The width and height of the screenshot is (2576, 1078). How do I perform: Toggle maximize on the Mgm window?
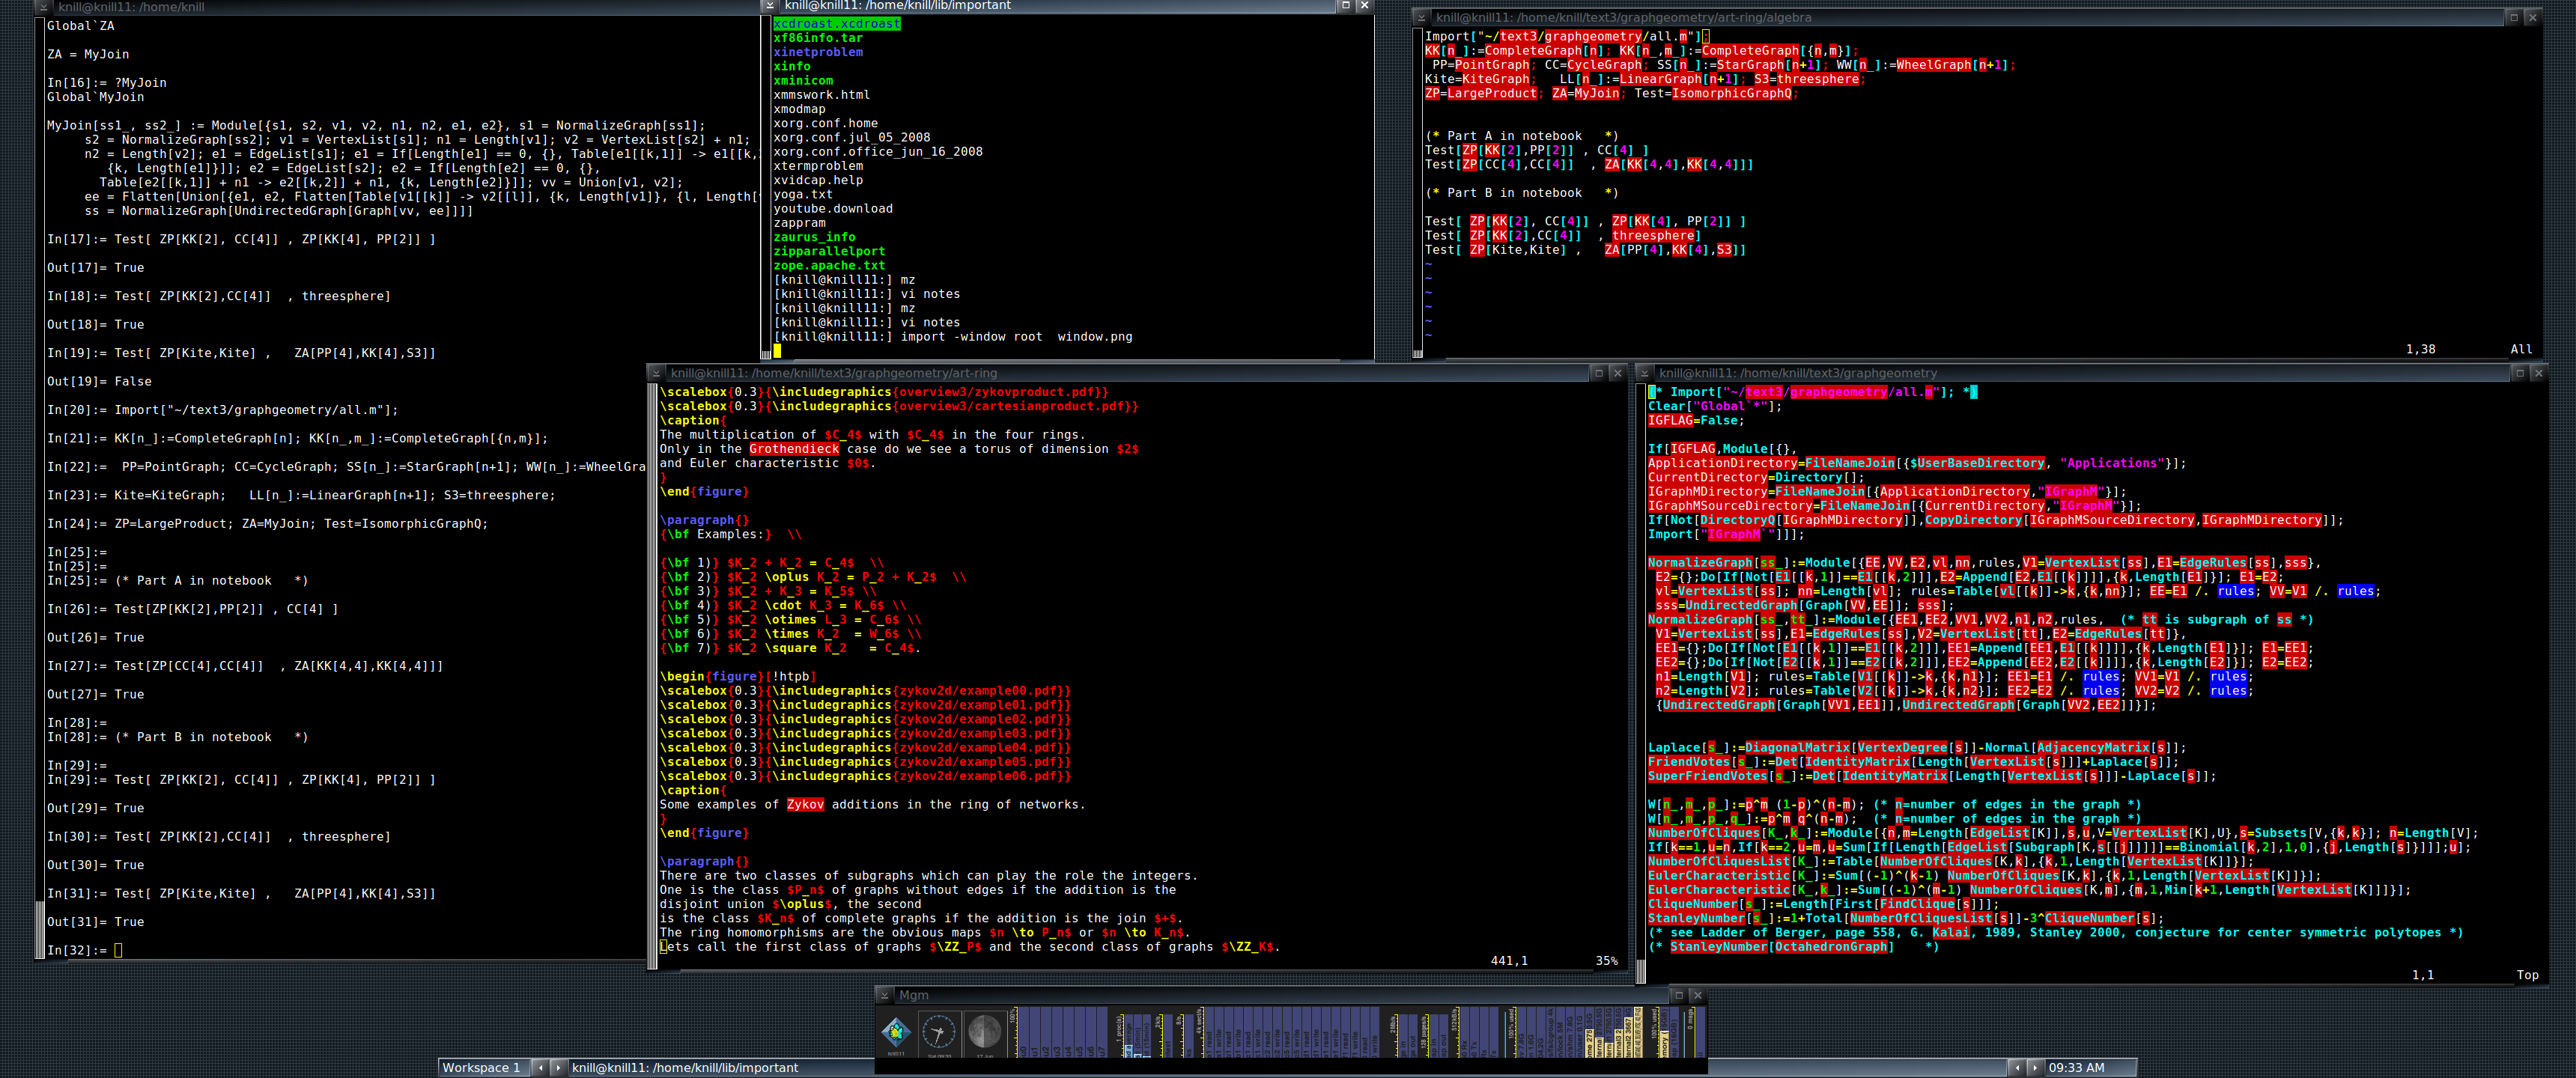tap(1679, 995)
